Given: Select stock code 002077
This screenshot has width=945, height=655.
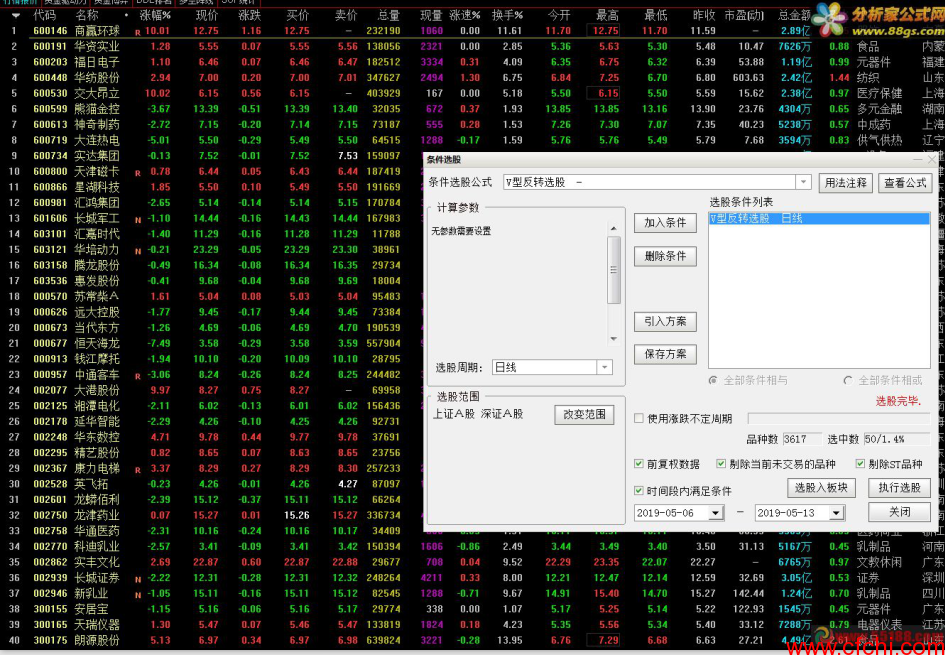Looking at the screenshot, I should tap(50, 390).
